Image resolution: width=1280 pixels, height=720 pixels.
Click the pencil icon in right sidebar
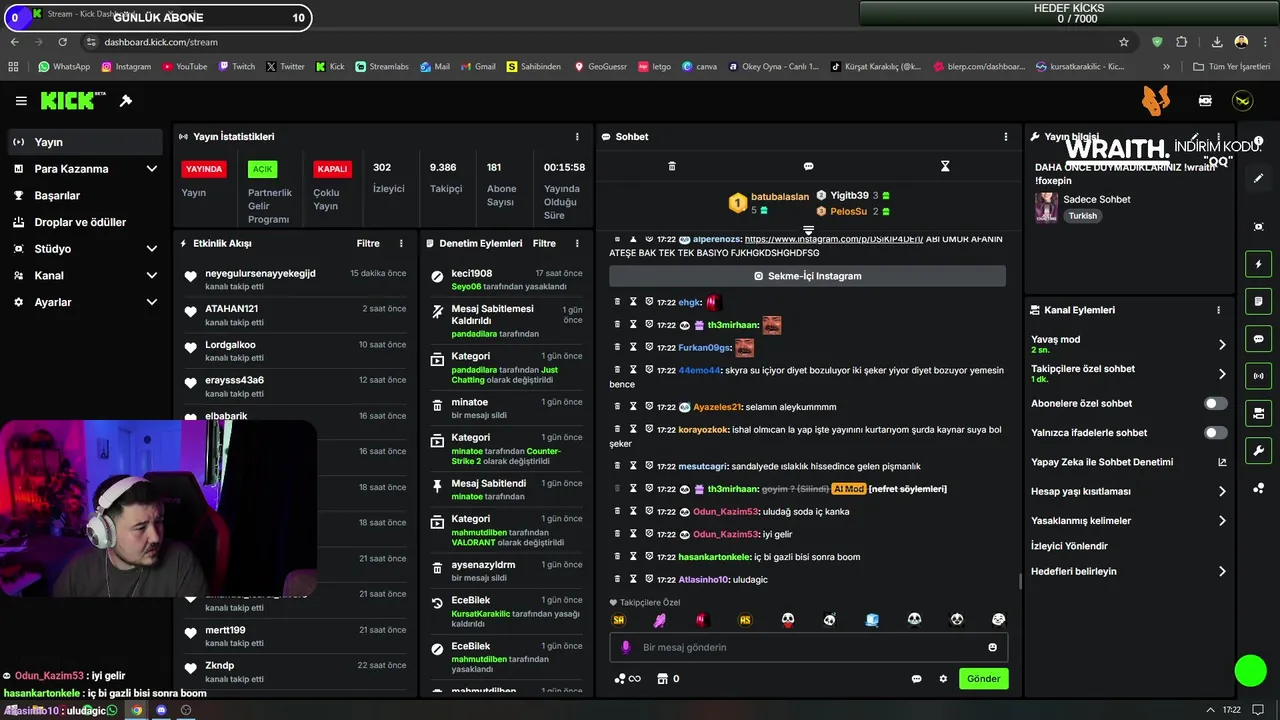point(1258,178)
